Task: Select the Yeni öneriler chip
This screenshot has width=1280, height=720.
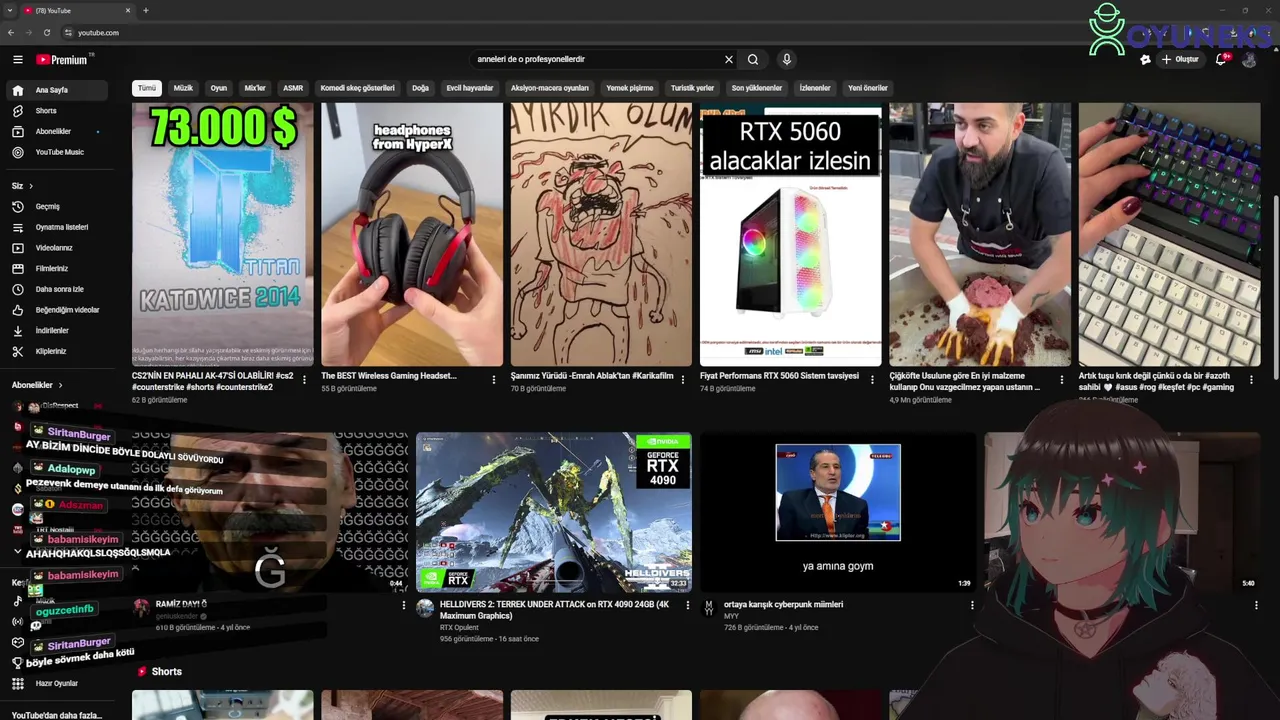Action: pyautogui.click(x=868, y=88)
